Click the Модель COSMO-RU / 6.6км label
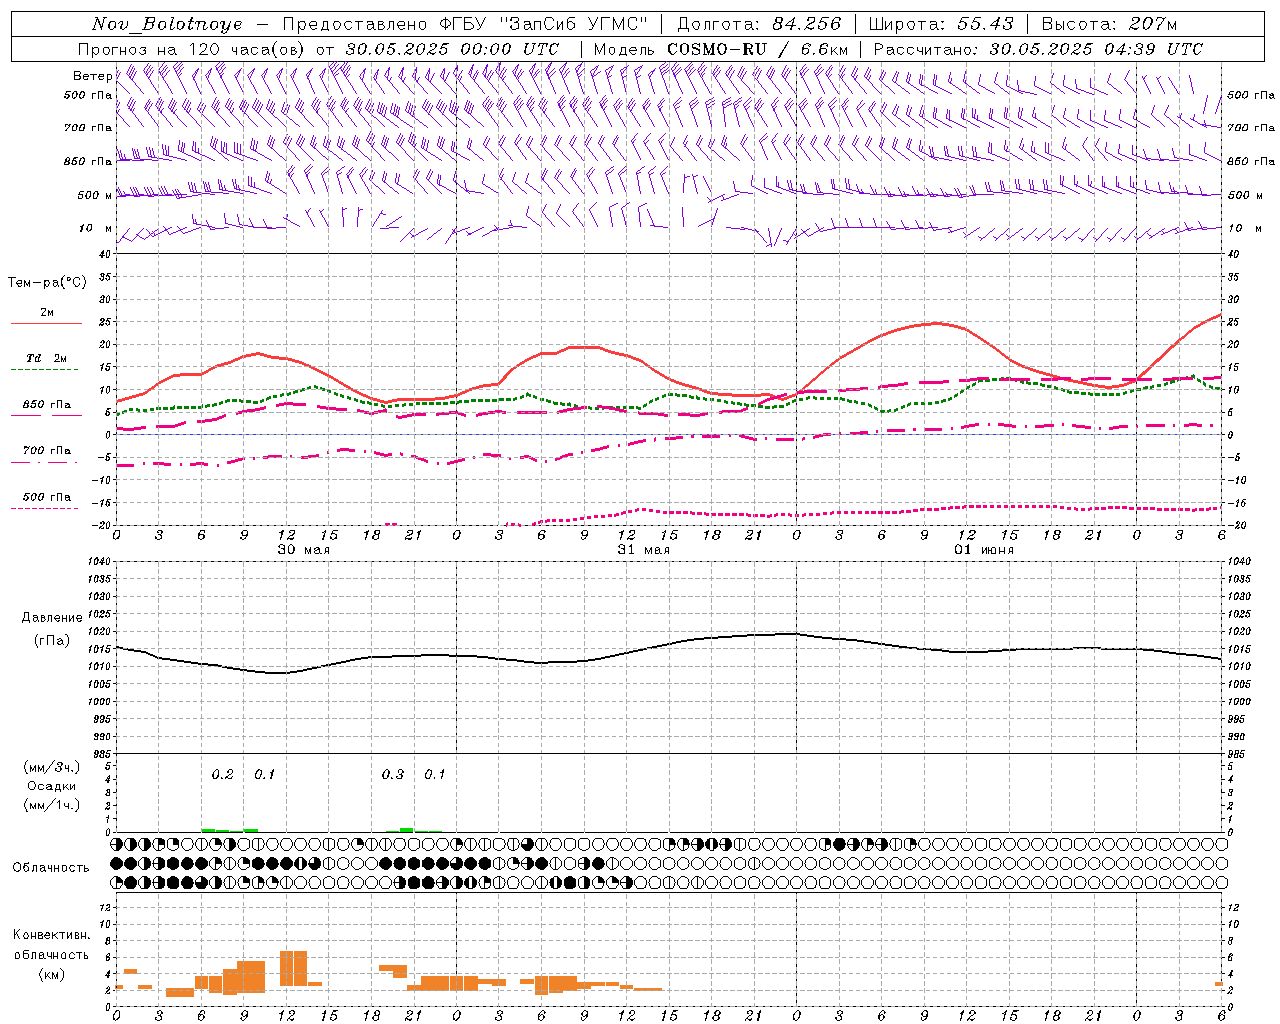This screenshot has height=1024, width=1280. tap(721, 49)
